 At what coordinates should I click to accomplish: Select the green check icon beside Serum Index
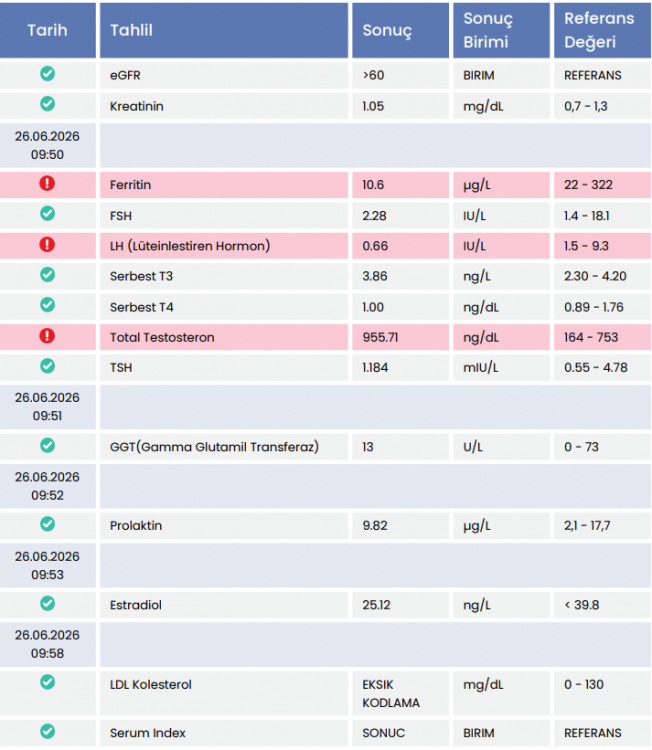point(47,731)
